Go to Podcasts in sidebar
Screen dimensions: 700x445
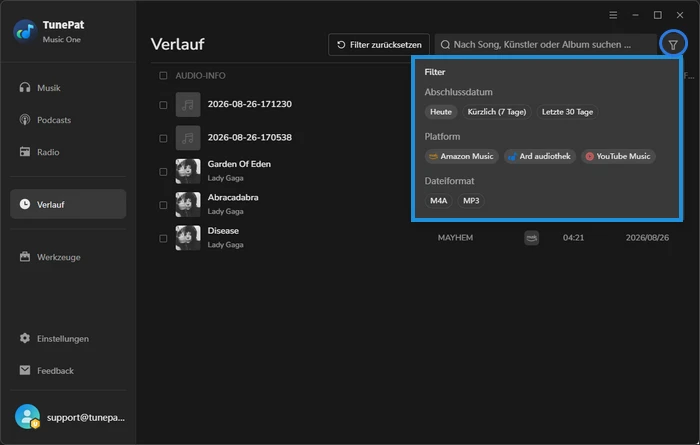68,120
